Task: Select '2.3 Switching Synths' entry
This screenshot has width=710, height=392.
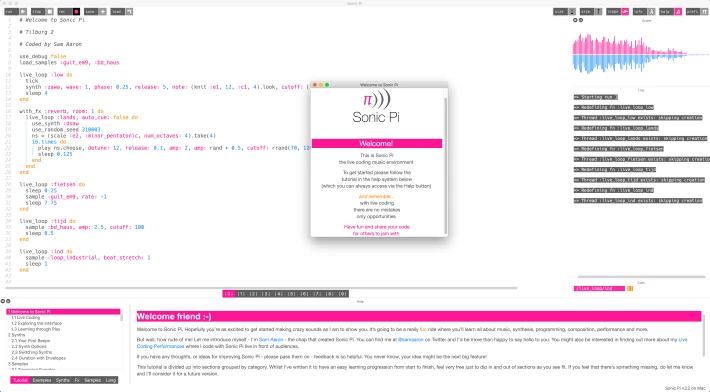Action: 63,352
